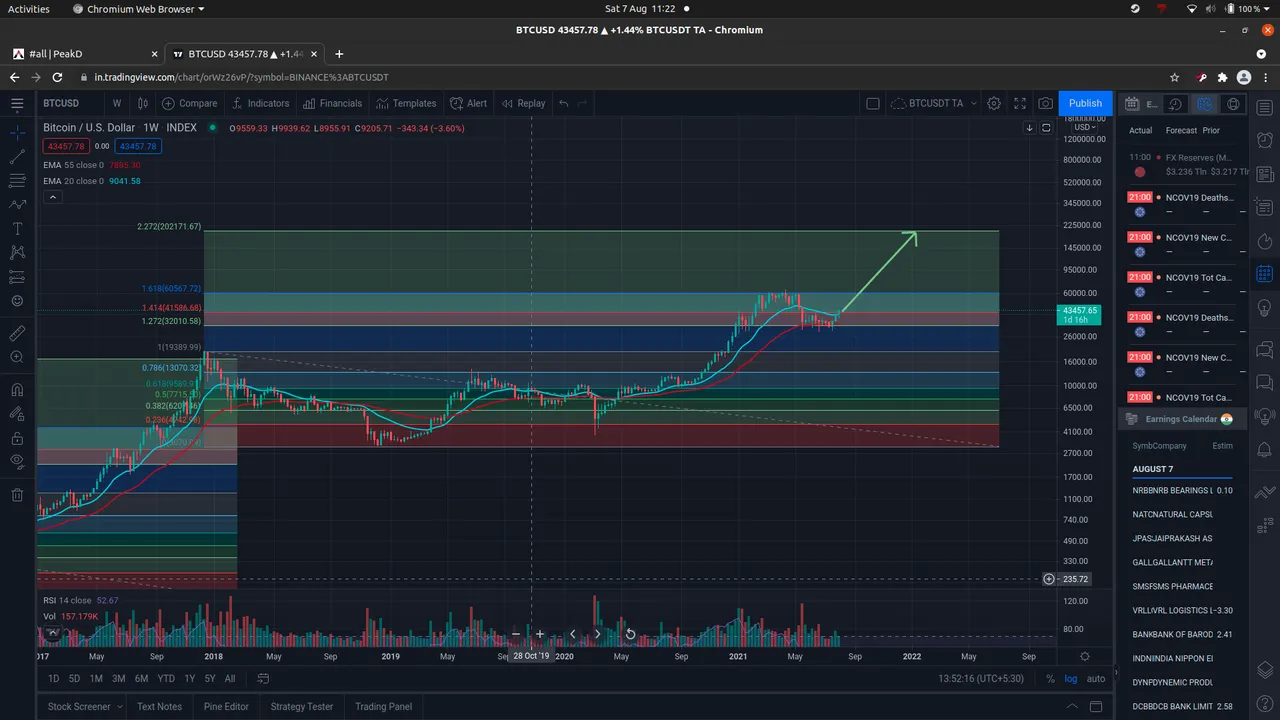Open the Indicators dialog
Screen dimensions: 1280x720
pyautogui.click(x=260, y=103)
